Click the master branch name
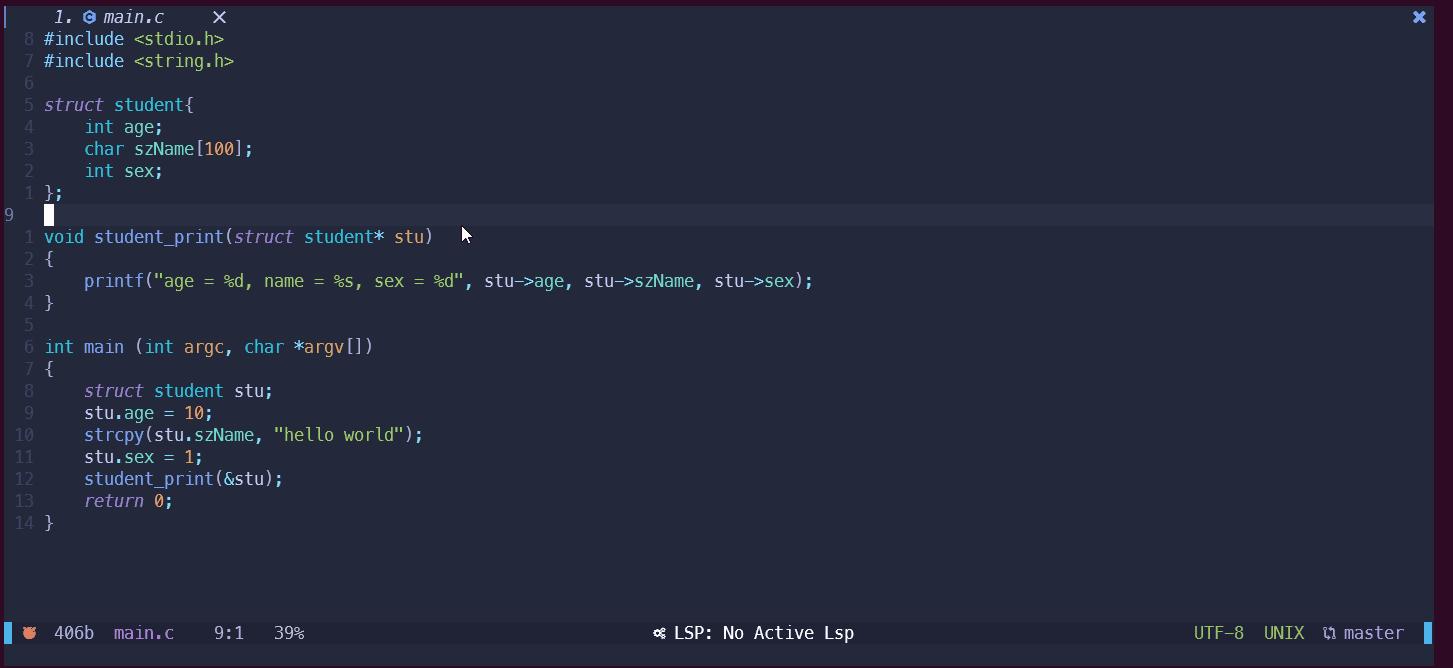 (x=1373, y=633)
